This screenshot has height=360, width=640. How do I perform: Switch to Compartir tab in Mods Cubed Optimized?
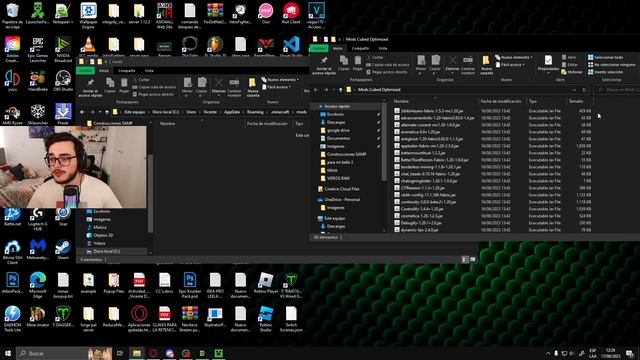(x=360, y=48)
